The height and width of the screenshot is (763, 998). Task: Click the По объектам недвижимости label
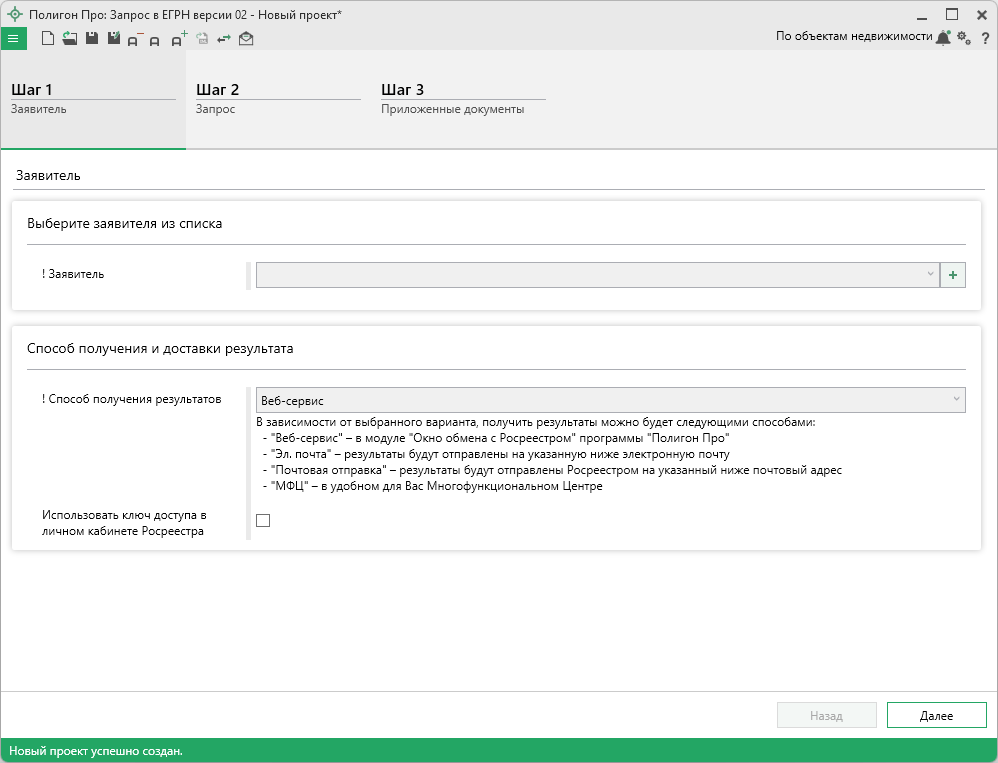point(853,36)
